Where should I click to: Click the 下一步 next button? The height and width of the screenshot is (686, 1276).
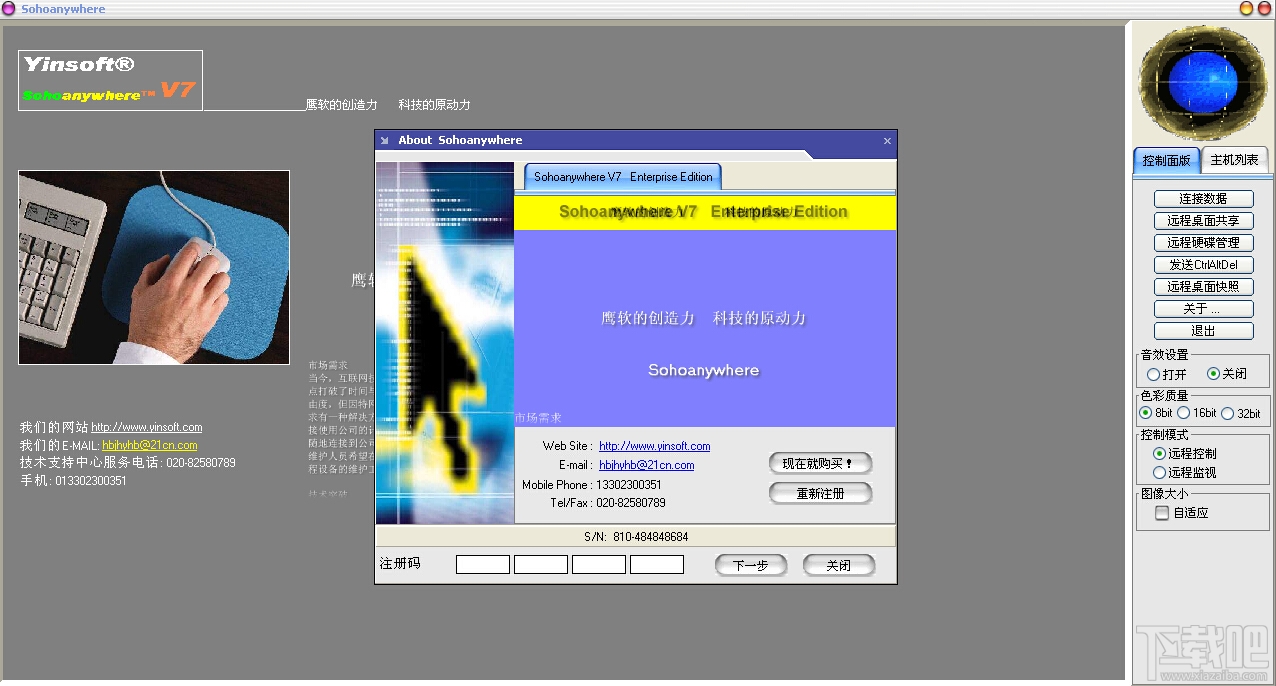(x=751, y=566)
